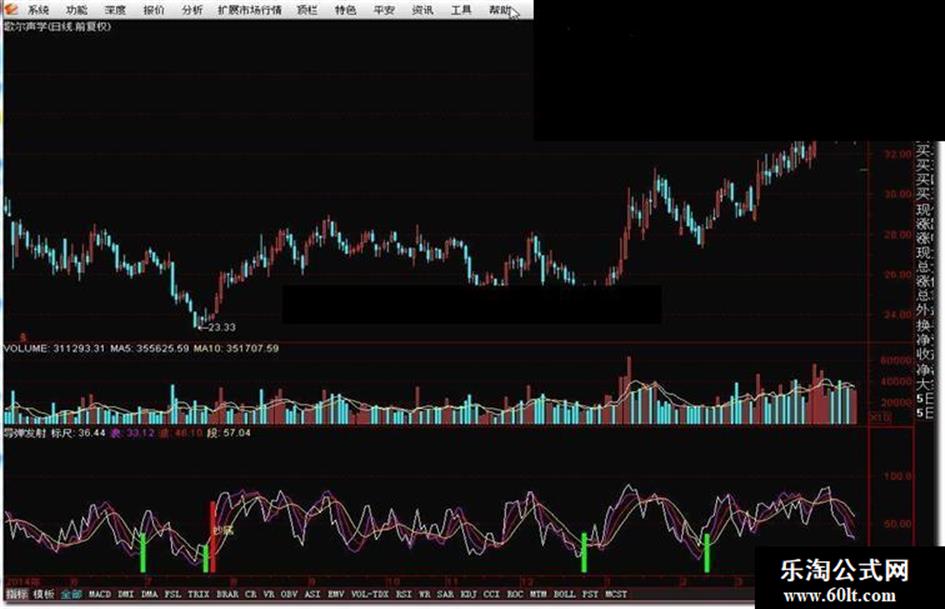Click the MA10: 351707.59 volume value

coord(236,348)
